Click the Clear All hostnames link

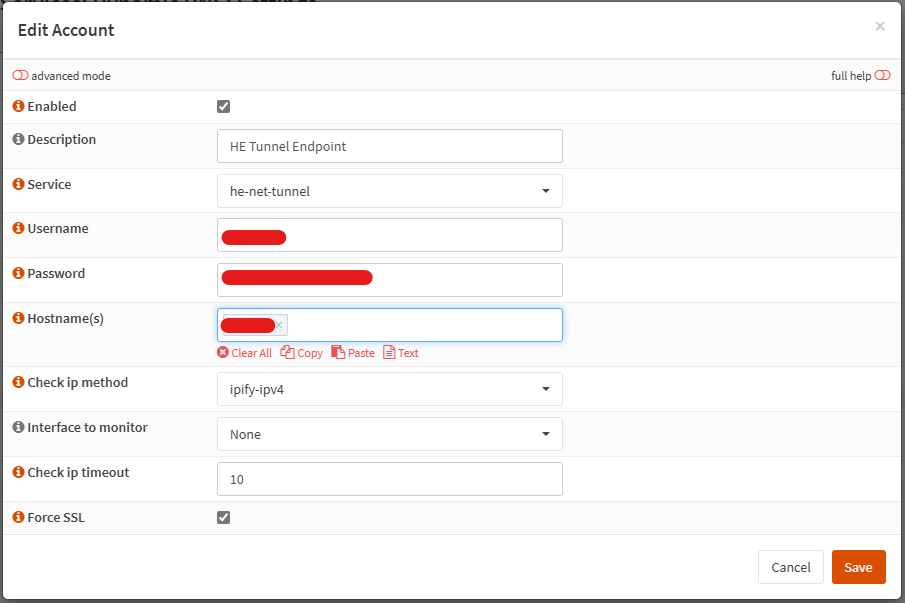[x=244, y=353]
